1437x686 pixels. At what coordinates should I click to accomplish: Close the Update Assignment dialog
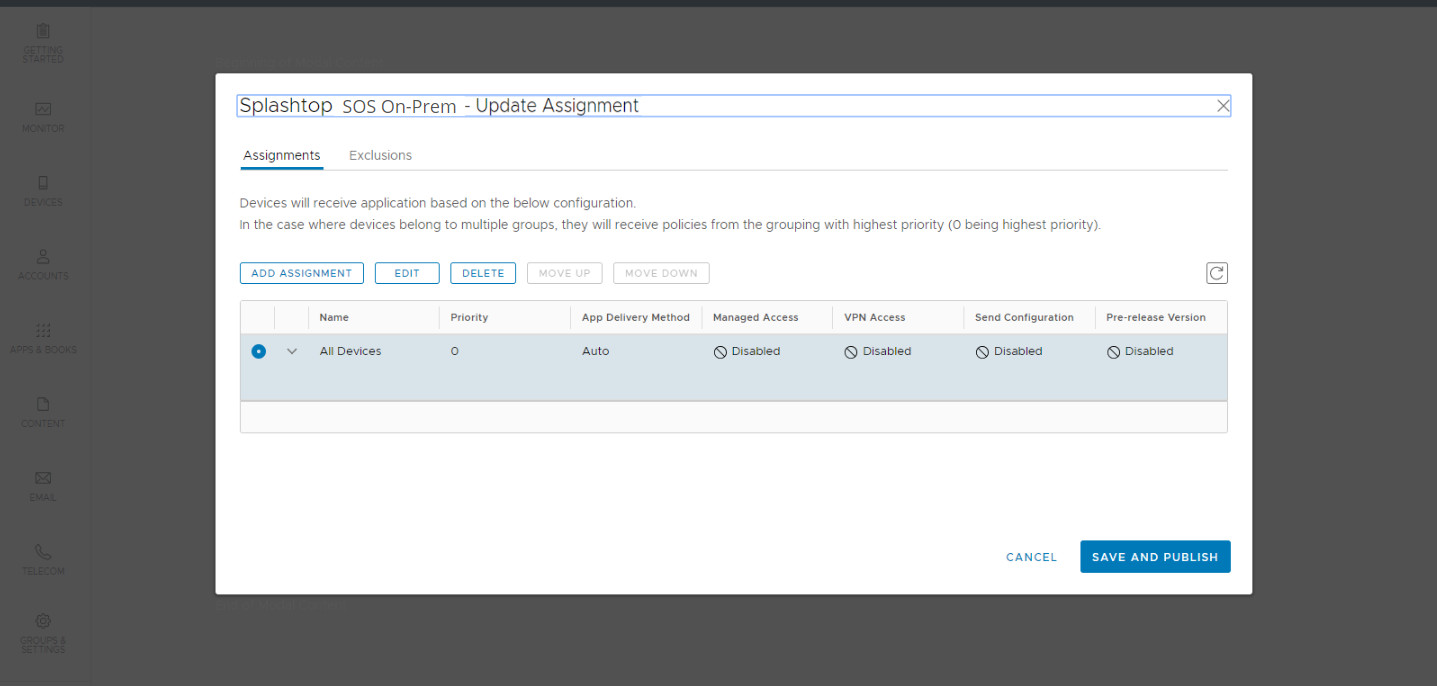click(x=1223, y=106)
